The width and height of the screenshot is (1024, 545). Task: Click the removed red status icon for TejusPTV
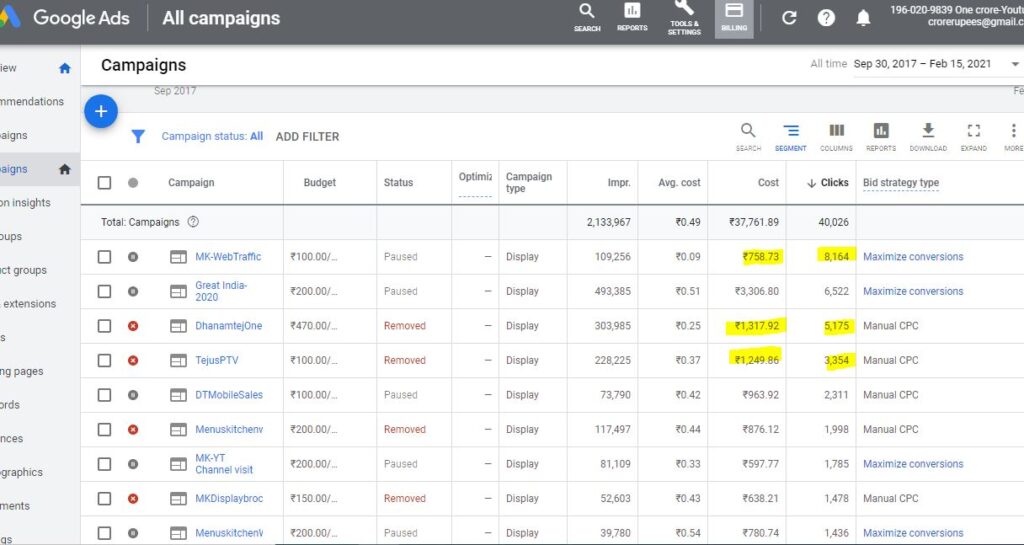[x=133, y=360]
